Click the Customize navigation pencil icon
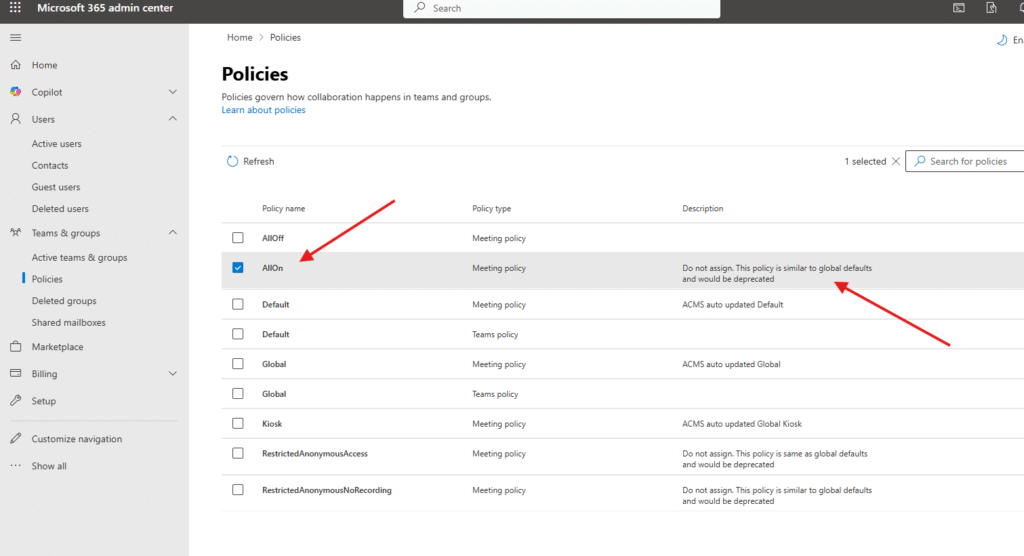 [15, 439]
